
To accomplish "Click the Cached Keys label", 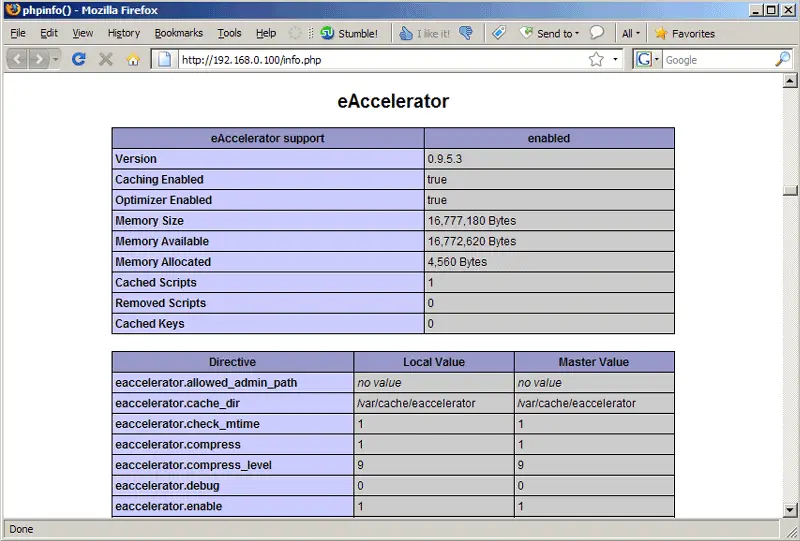I will [149, 324].
